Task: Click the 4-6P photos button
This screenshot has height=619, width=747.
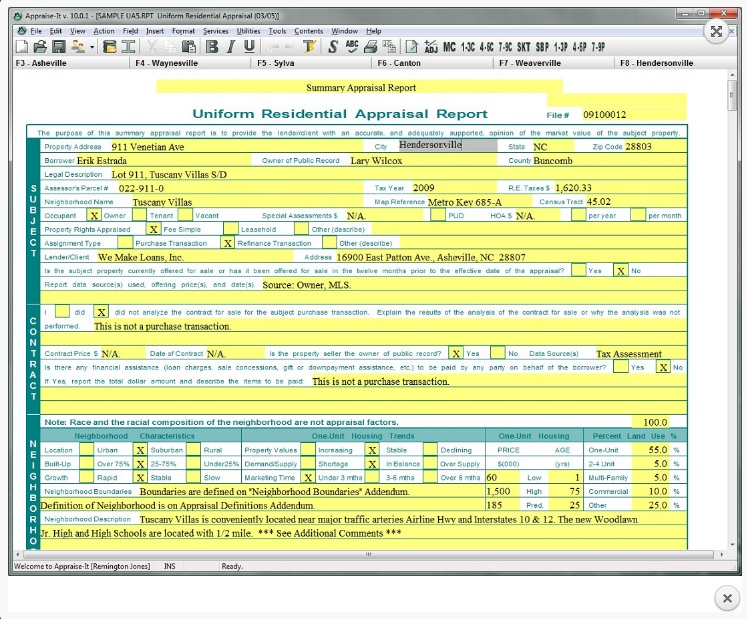Action: click(x=579, y=47)
